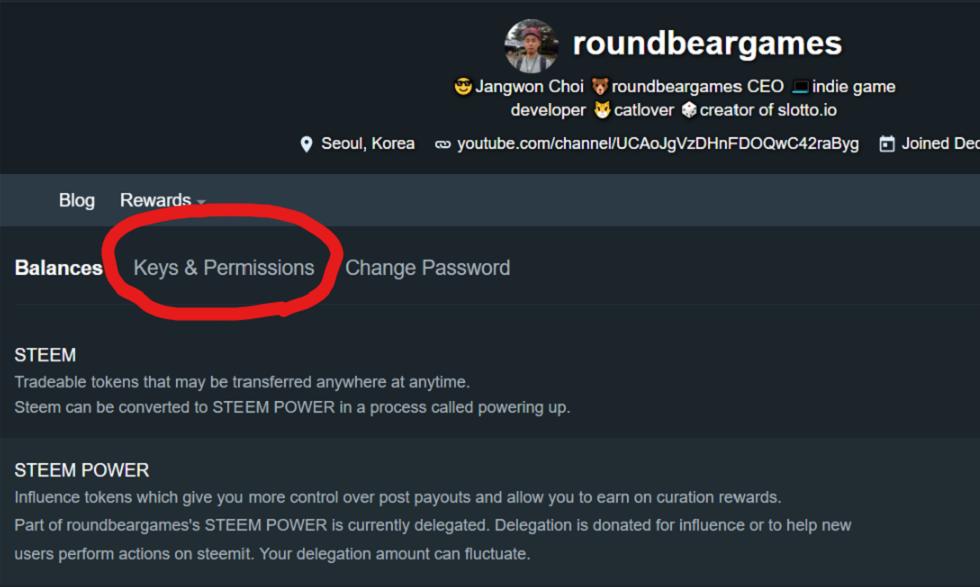The height and width of the screenshot is (587, 980).
Task: Expand the Rewards dropdown menu
Action: (x=162, y=200)
